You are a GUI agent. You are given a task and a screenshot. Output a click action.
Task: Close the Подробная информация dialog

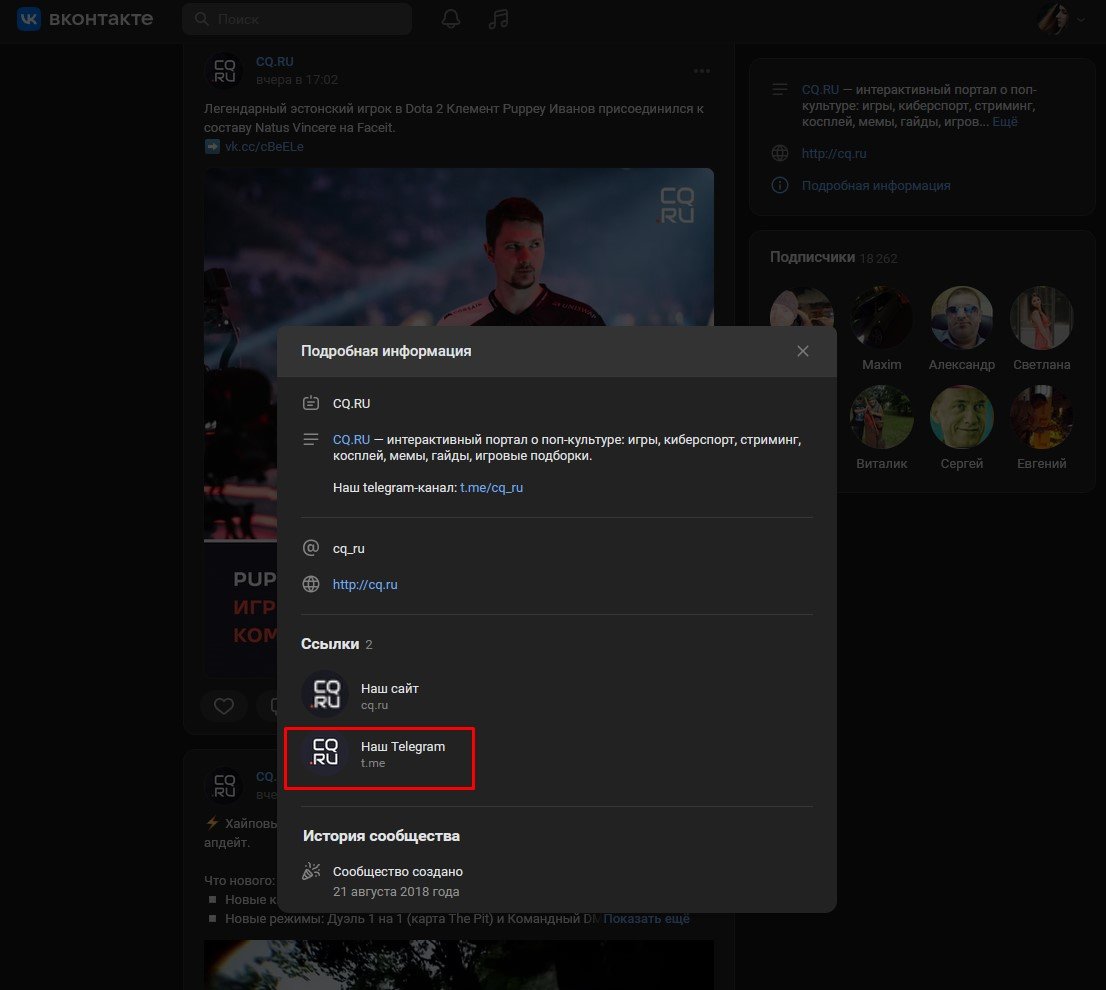[x=803, y=351]
